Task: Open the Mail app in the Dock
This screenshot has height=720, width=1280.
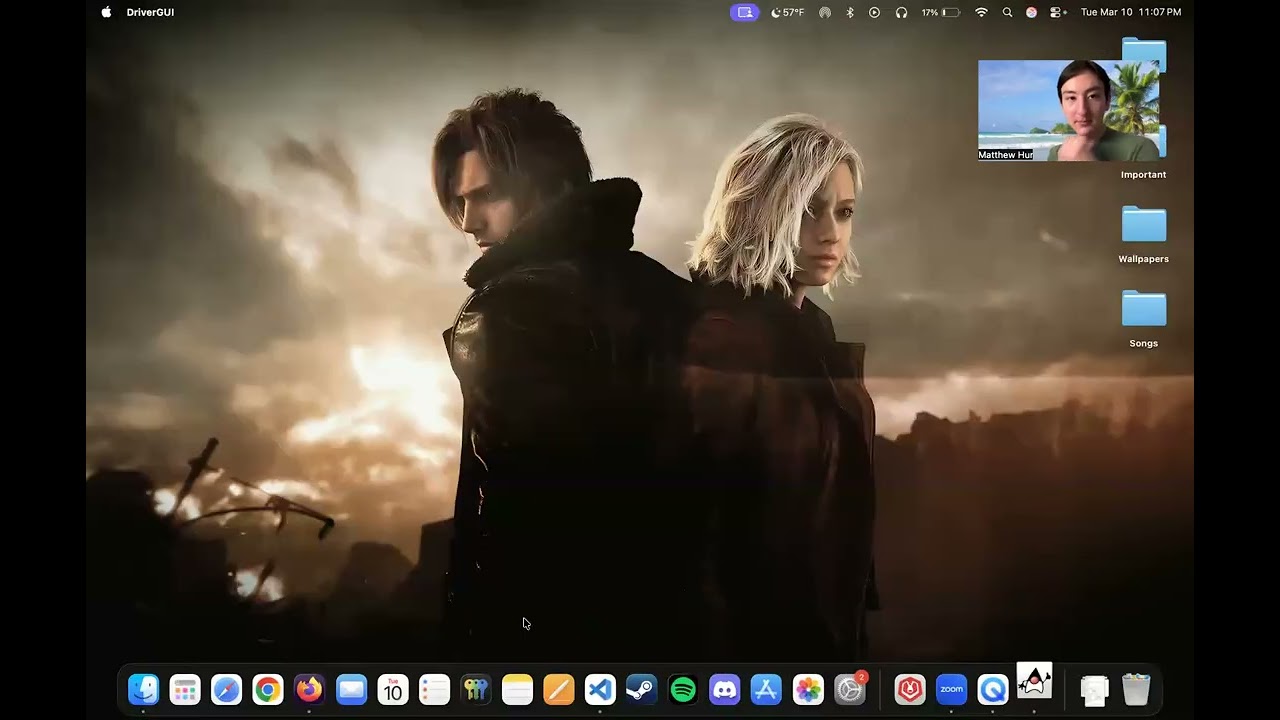Action: pyautogui.click(x=351, y=689)
